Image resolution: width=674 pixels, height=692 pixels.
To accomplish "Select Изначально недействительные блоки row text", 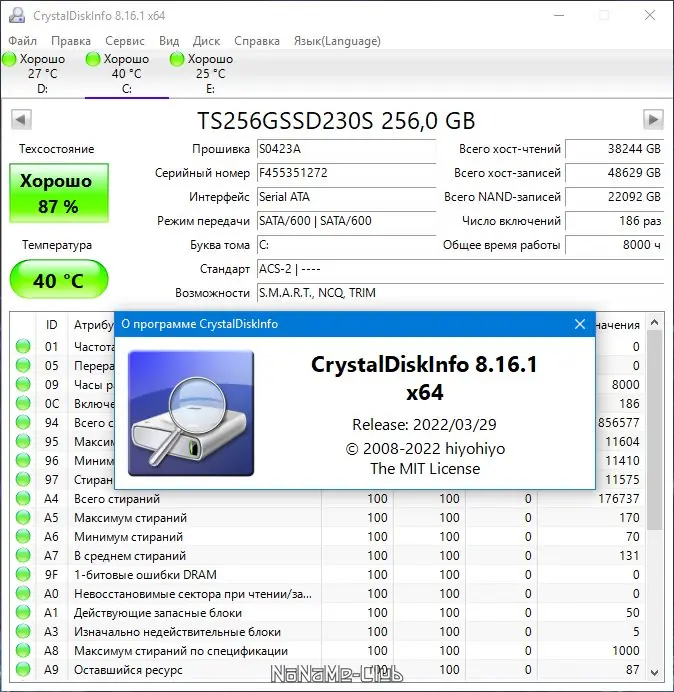I will [177, 632].
